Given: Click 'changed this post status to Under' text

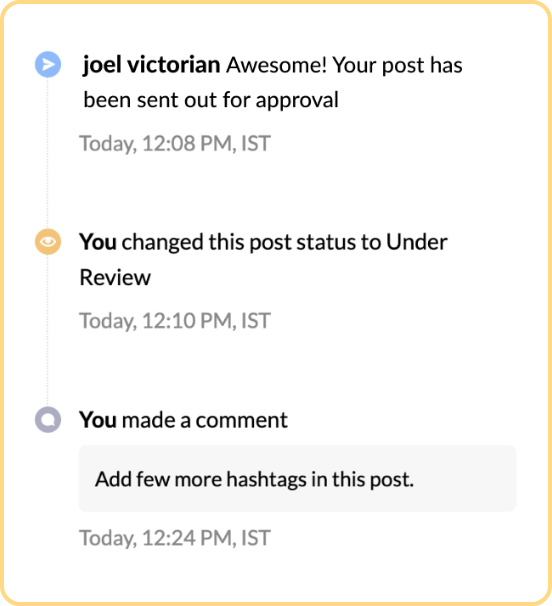Looking at the screenshot, I should [285, 243].
